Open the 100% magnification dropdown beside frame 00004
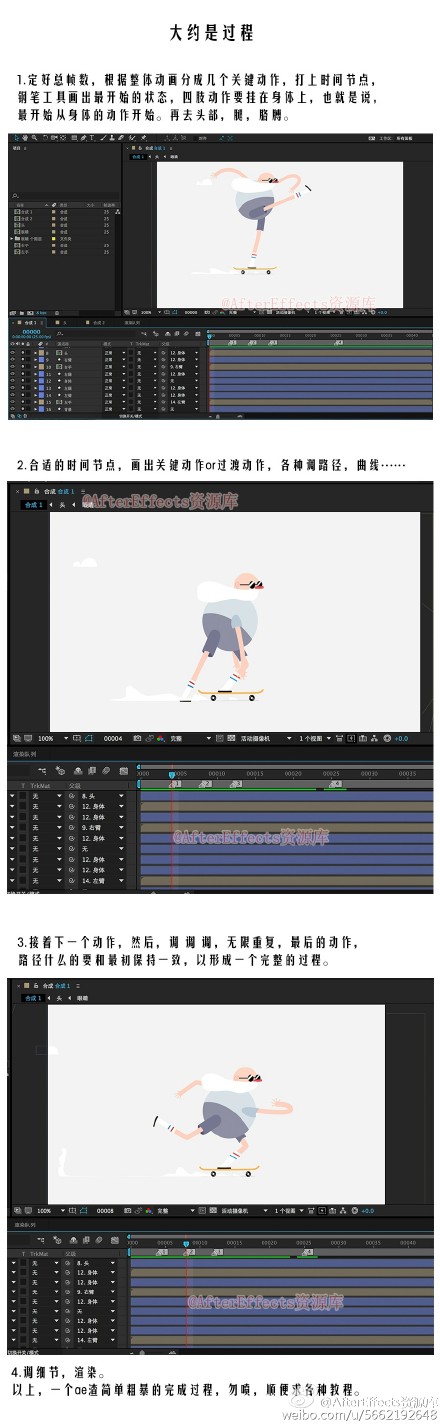 [50, 740]
